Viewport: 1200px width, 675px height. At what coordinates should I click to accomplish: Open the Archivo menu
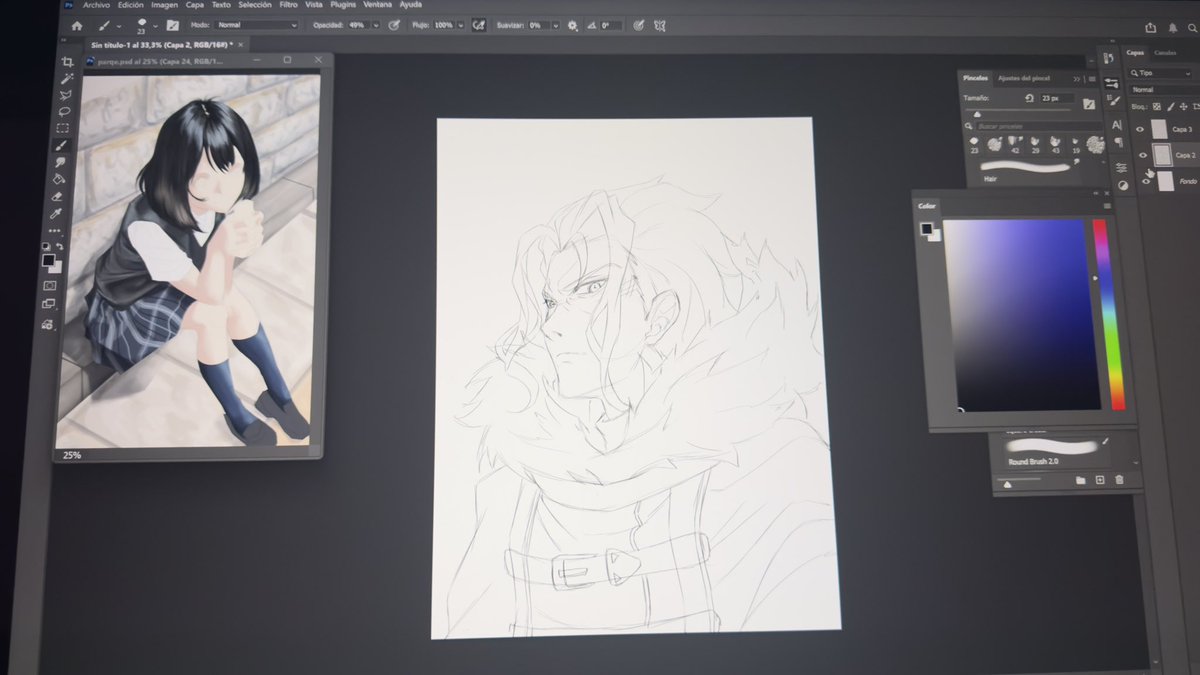pyautogui.click(x=96, y=5)
